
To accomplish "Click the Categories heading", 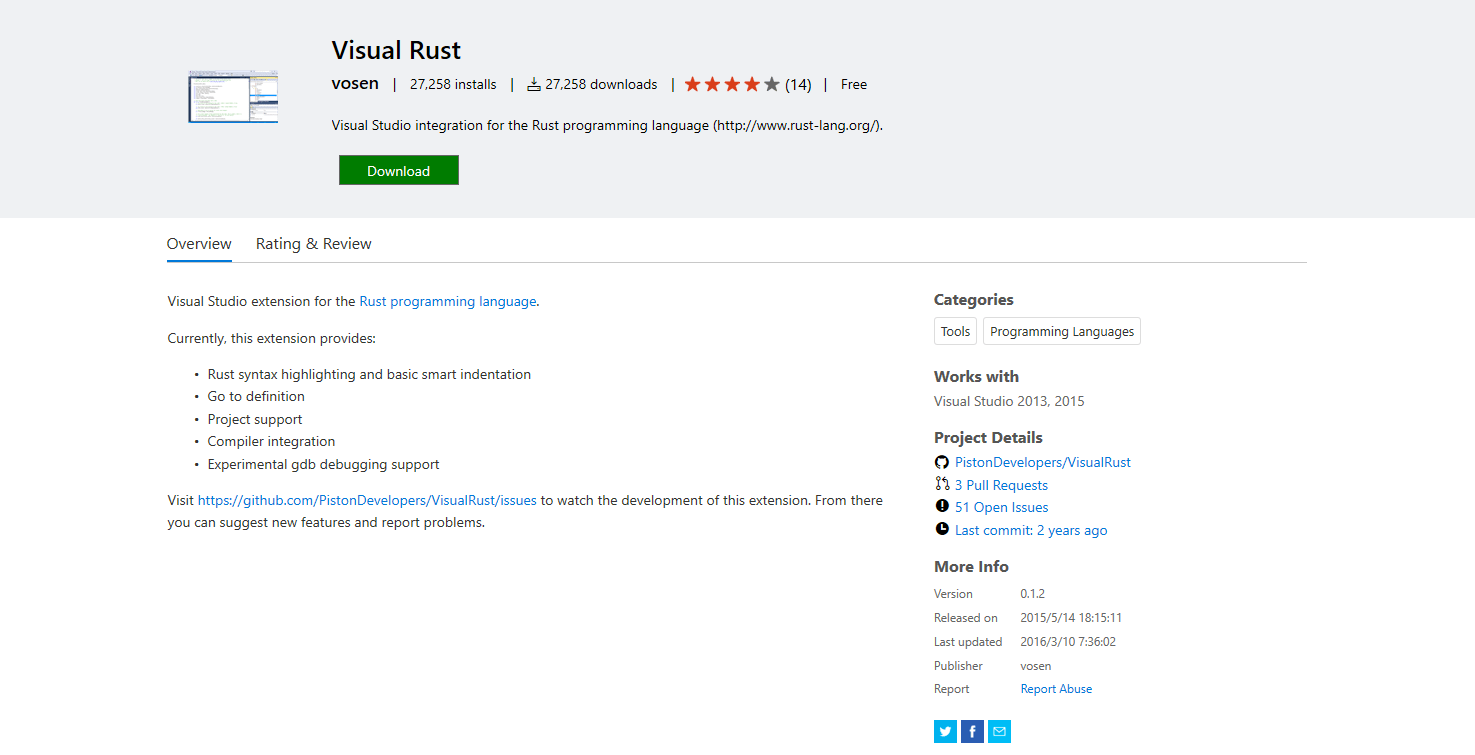I will 973,300.
